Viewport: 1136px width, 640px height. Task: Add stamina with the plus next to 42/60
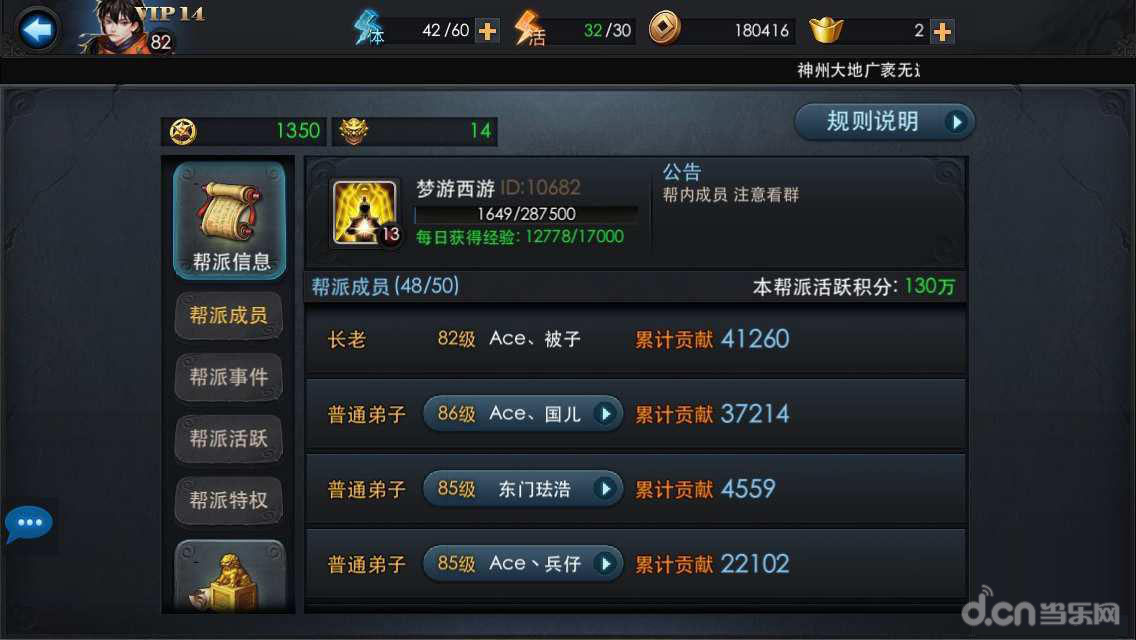pos(488,31)
